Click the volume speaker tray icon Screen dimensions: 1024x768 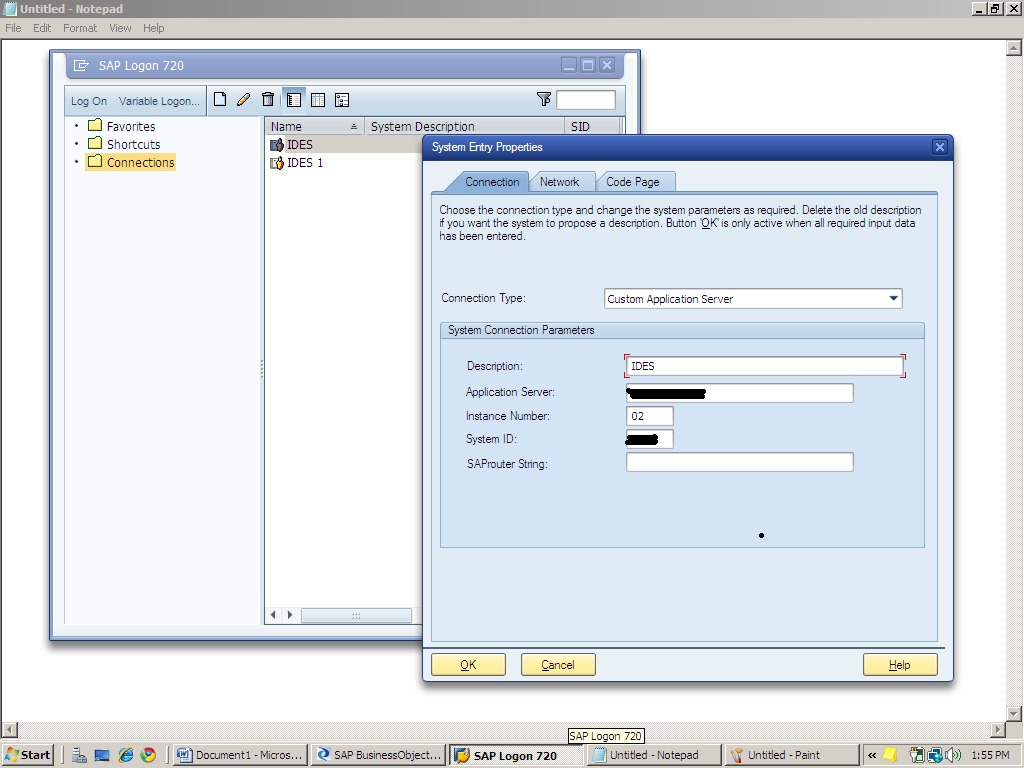tap(953, 755)
